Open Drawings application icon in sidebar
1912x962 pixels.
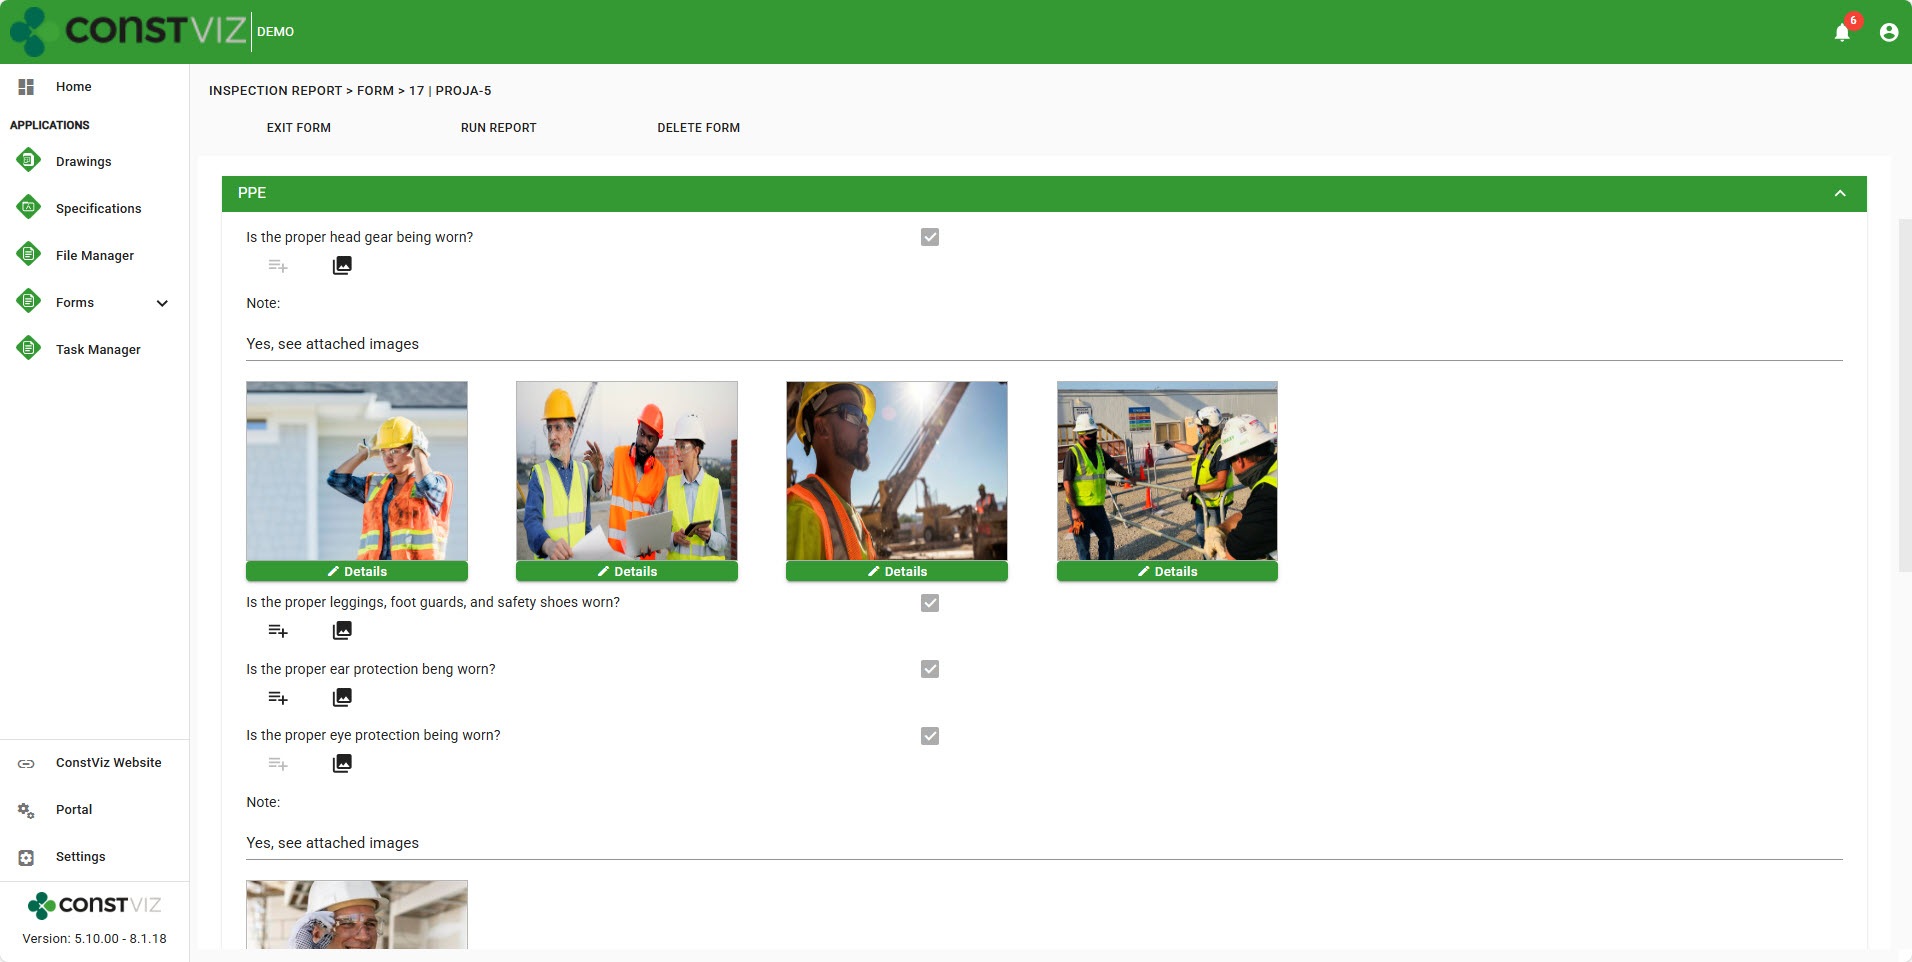pyautogui.click(x=29, y=160)
